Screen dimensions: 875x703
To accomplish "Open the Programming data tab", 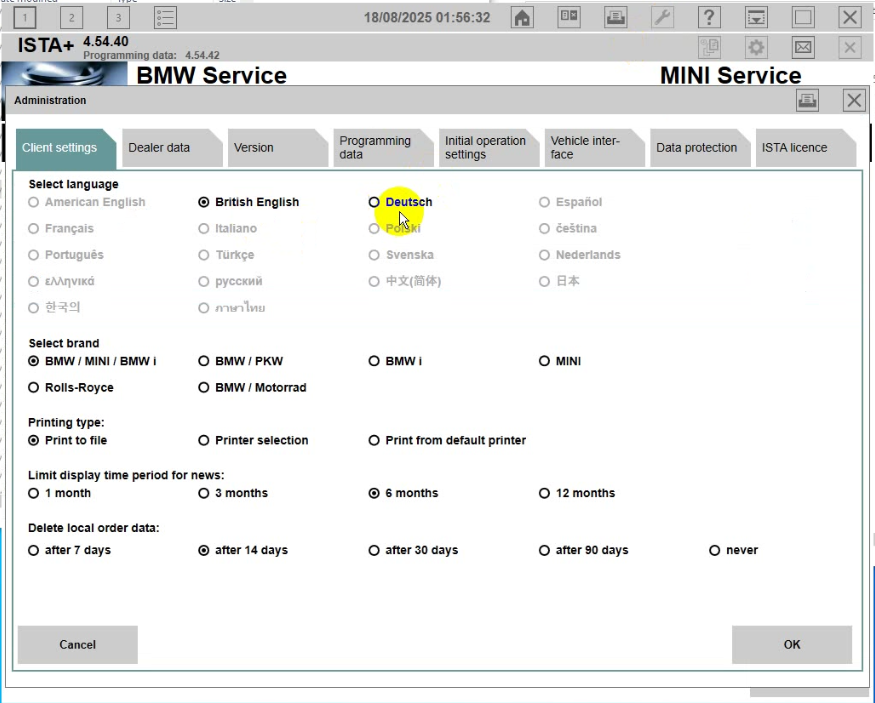I will tap(383, 148).
